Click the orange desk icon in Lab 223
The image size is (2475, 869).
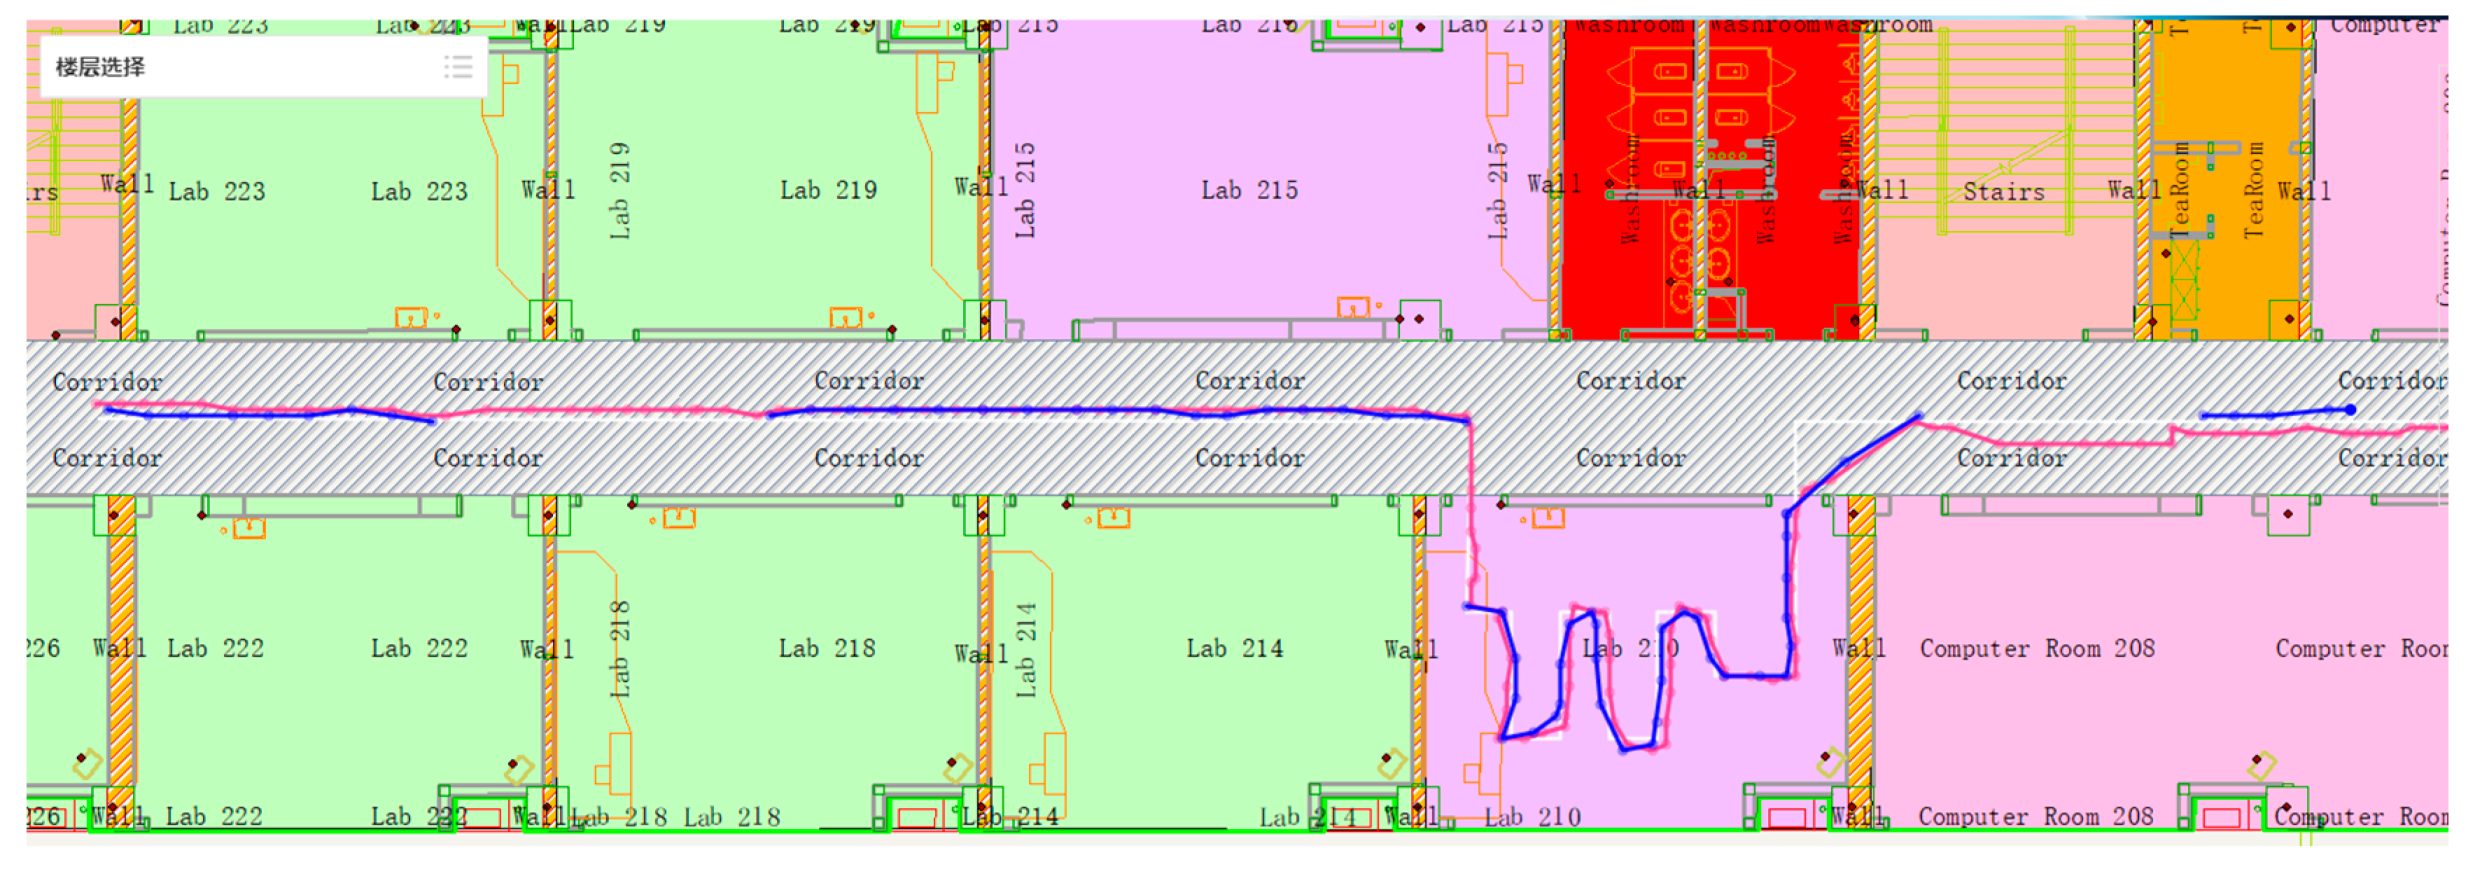411,318
